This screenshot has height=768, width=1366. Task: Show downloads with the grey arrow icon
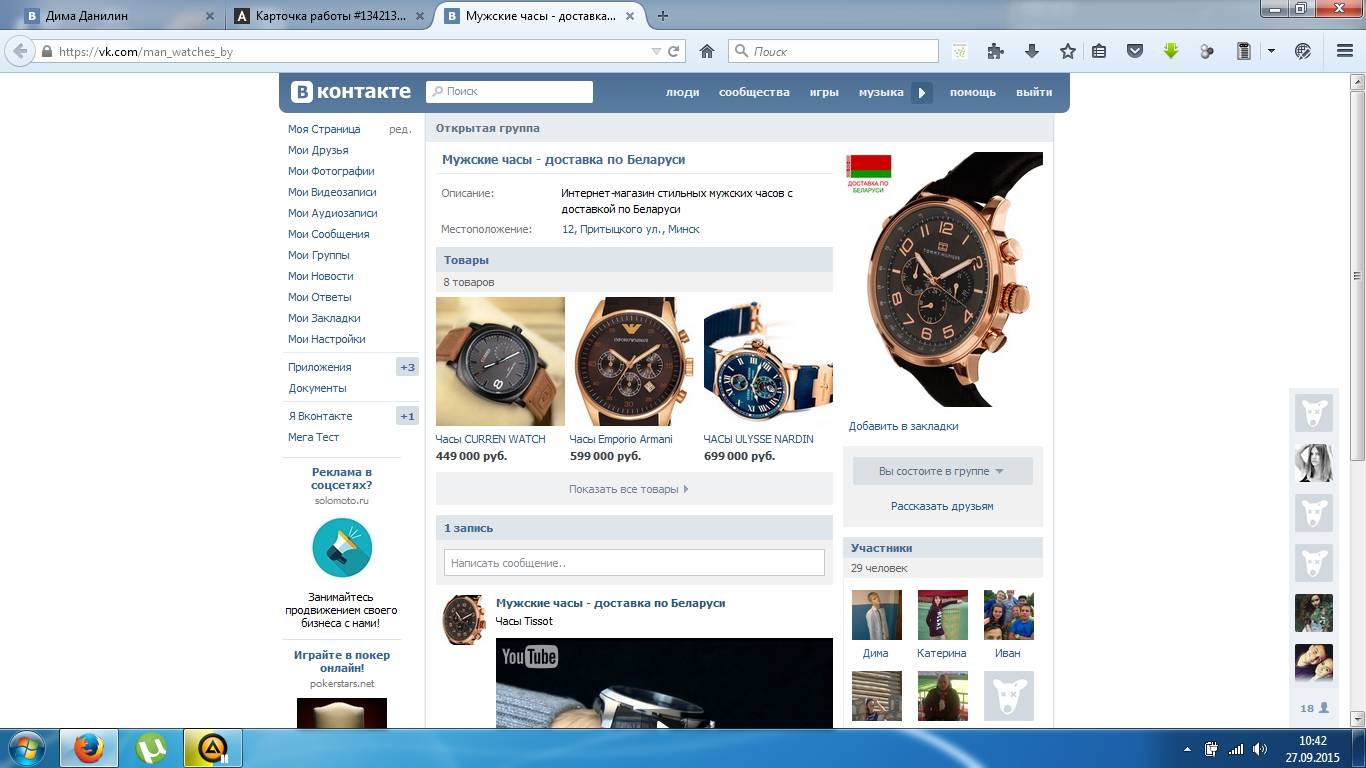[1032, 51]
